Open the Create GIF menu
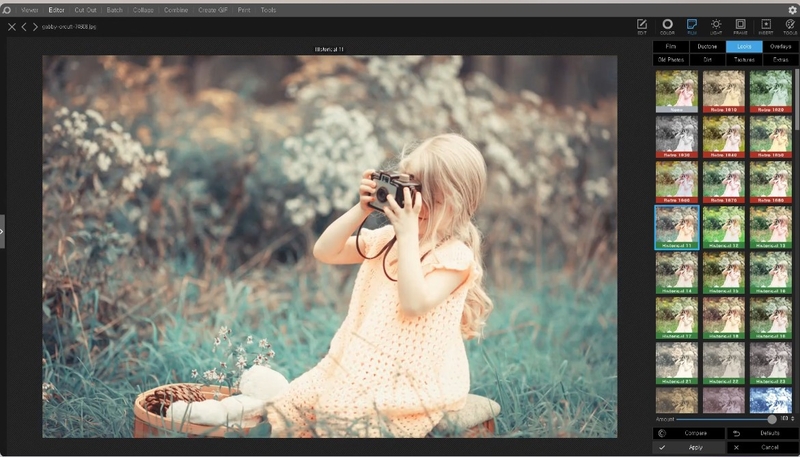This screenshot has height=457, width=800. (212, 9)
